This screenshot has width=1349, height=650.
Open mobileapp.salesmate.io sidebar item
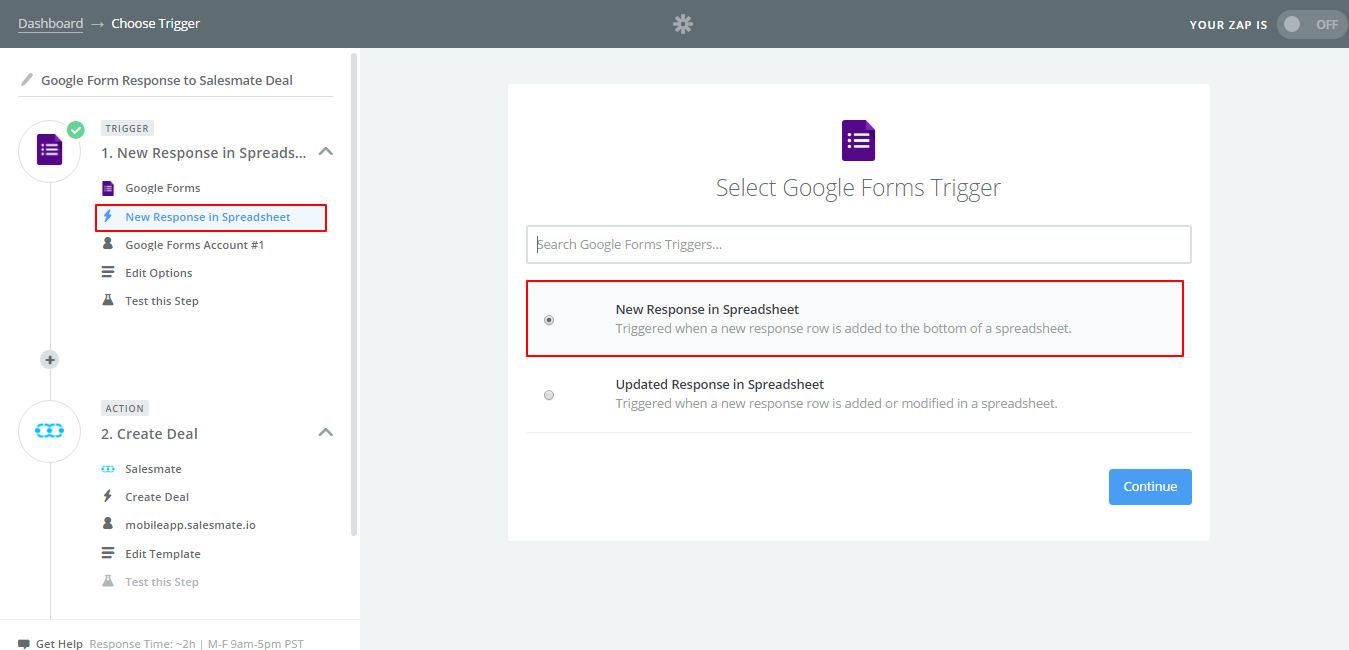(x=191, y=525)
